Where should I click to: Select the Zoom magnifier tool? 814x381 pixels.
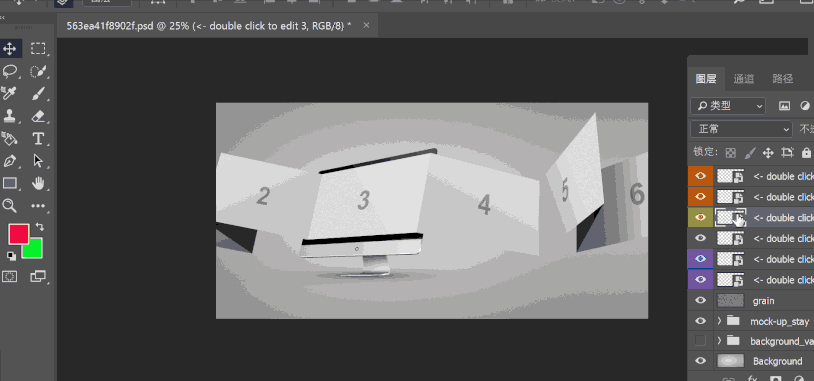pos(9,206)
